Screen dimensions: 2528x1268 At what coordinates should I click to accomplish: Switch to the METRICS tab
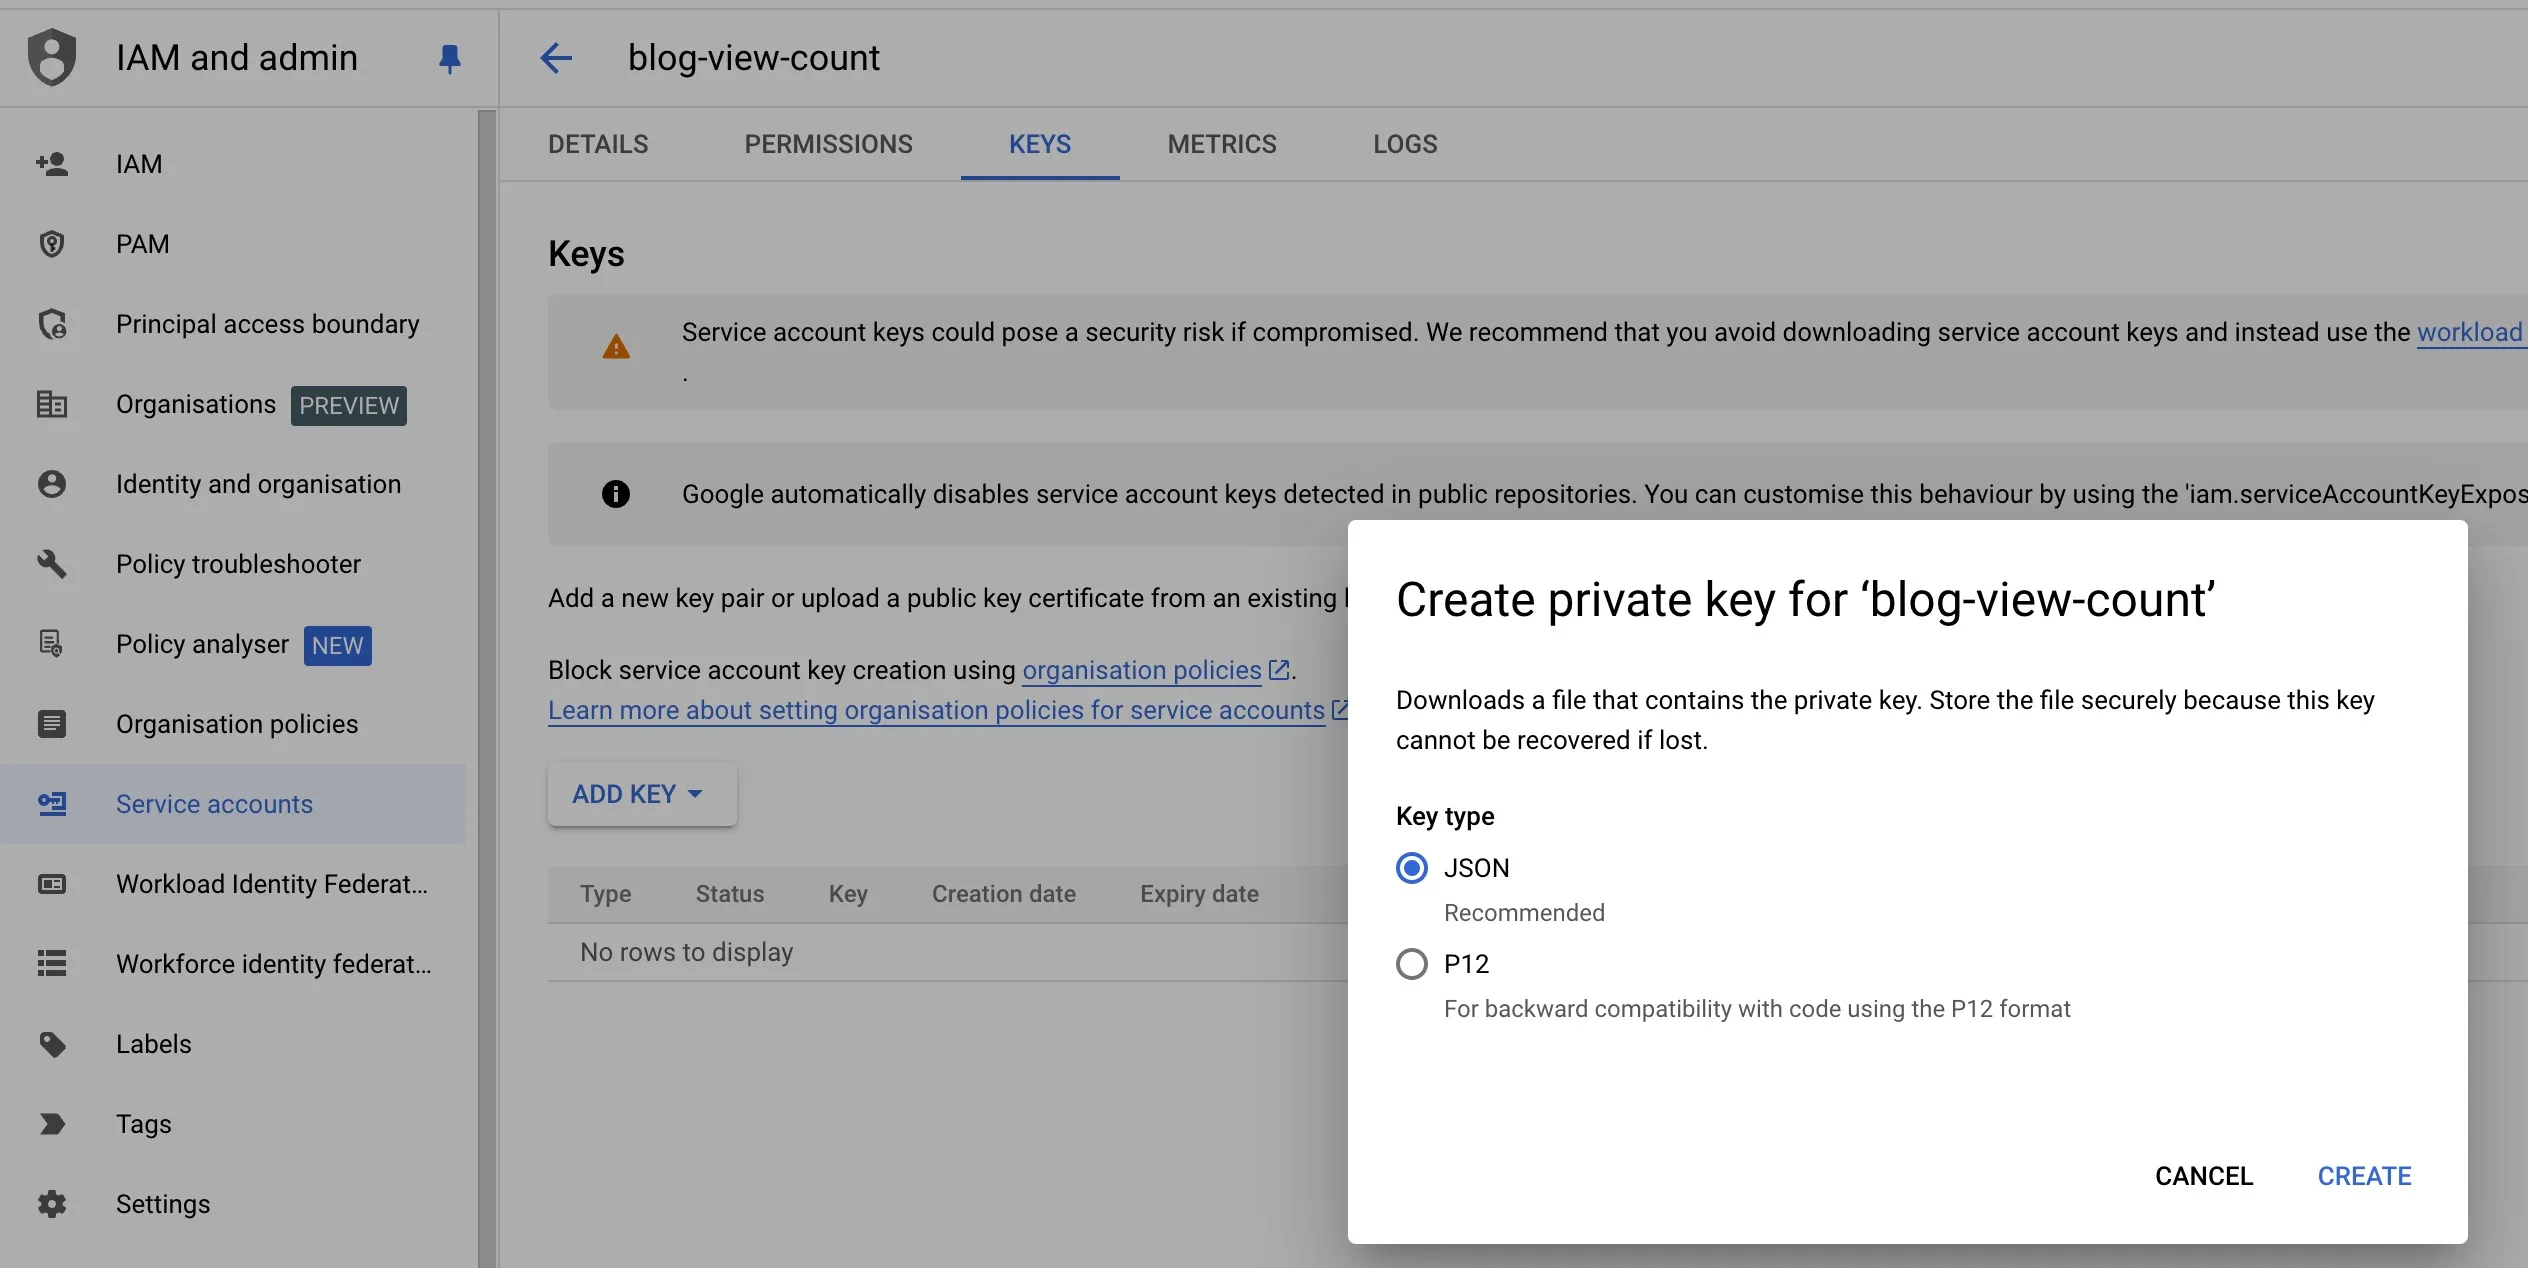click(x=1221, y=144)
